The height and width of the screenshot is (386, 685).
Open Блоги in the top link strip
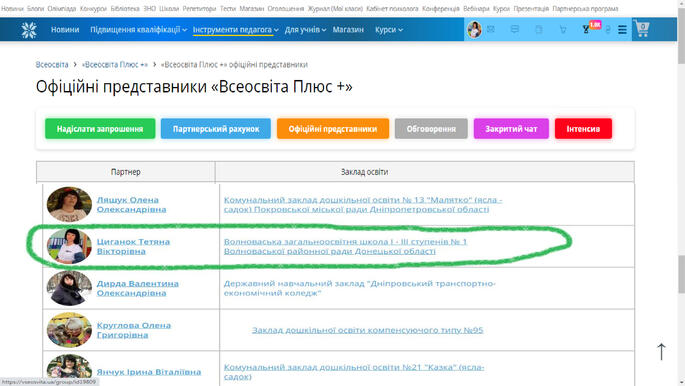(35, 8)
